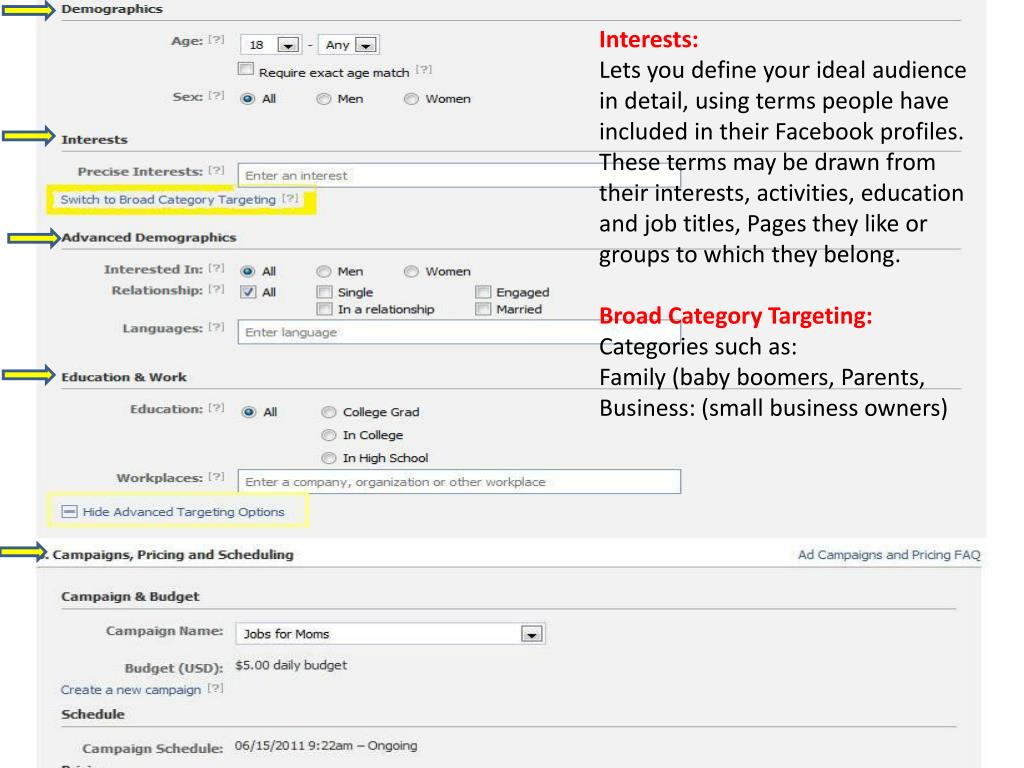Click the Create a new campaign link
1024x768 pixels.
click(x=131, y=690)
